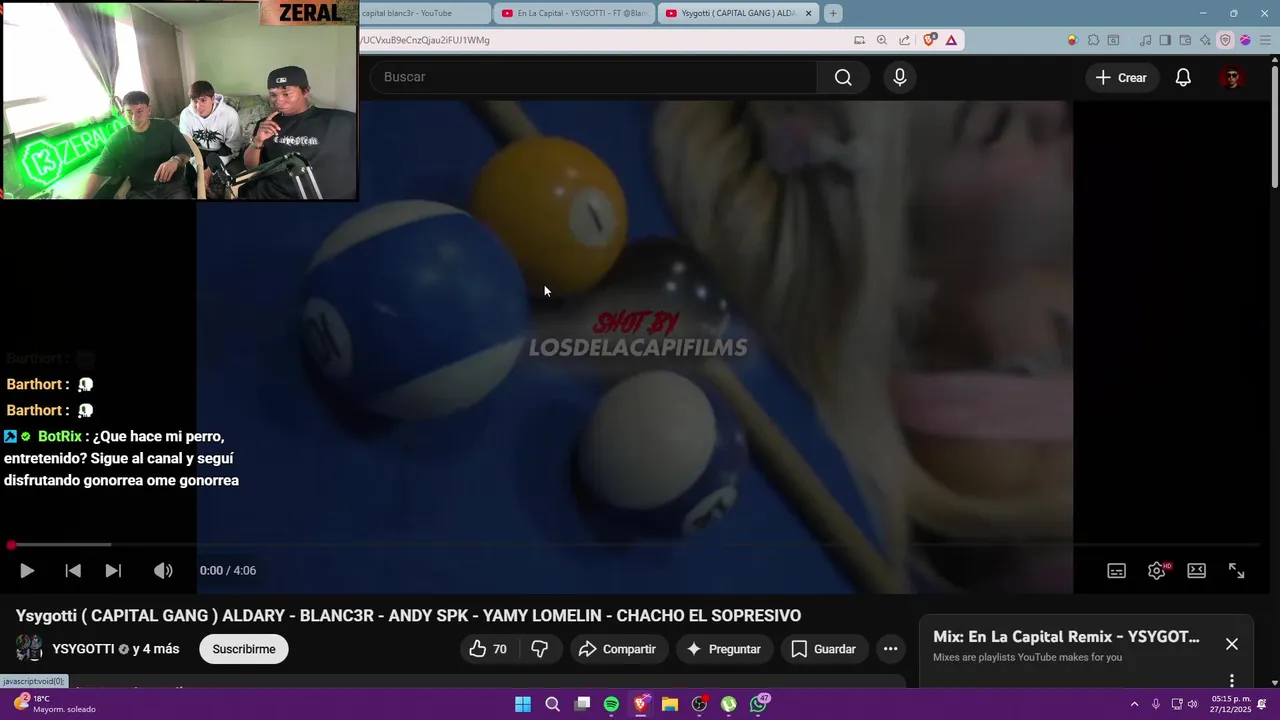Click the YouTube search magnifier button
Viewport: 1280px width, 720px height.
(843, 77)
